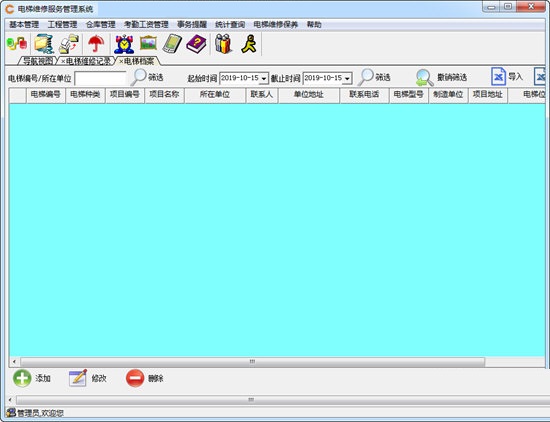
Task: Click the table's horizontal scrollbar thumb
Action: pyautogui.click(x=253, y=361)
